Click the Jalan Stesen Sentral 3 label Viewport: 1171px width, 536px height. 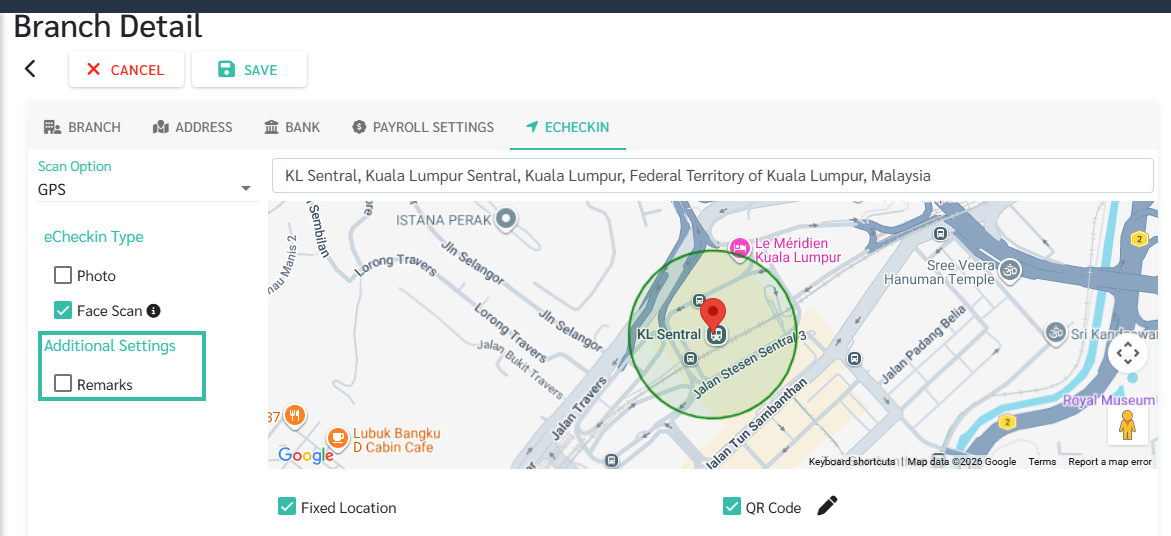point(751,364)
